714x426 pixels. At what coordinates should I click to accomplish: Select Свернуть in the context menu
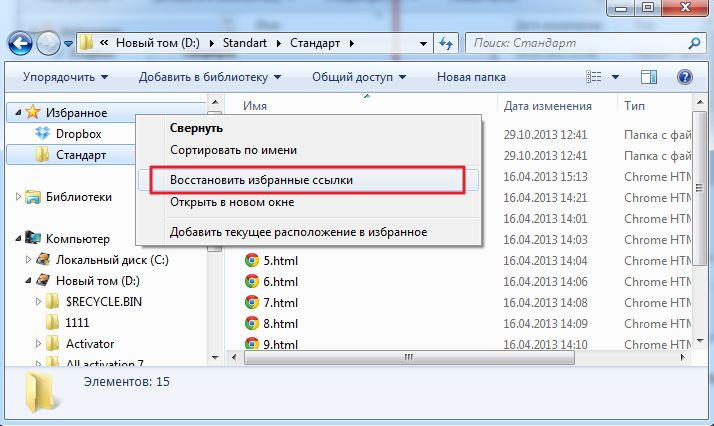pos(196,128)
